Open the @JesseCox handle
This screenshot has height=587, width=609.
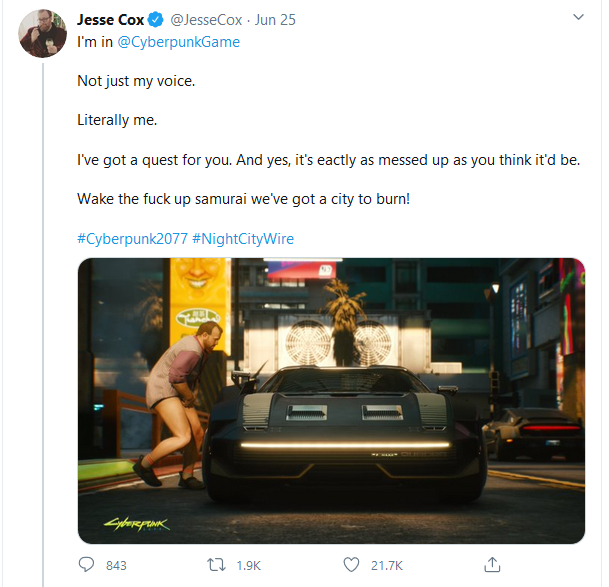tap(206, 20)
